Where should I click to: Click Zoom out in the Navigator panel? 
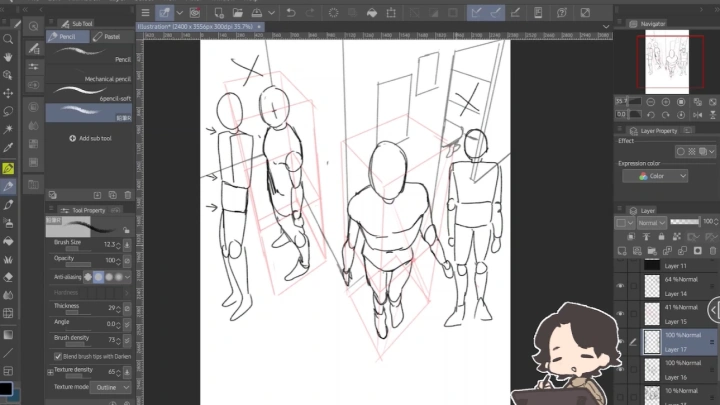click(650, 102)
